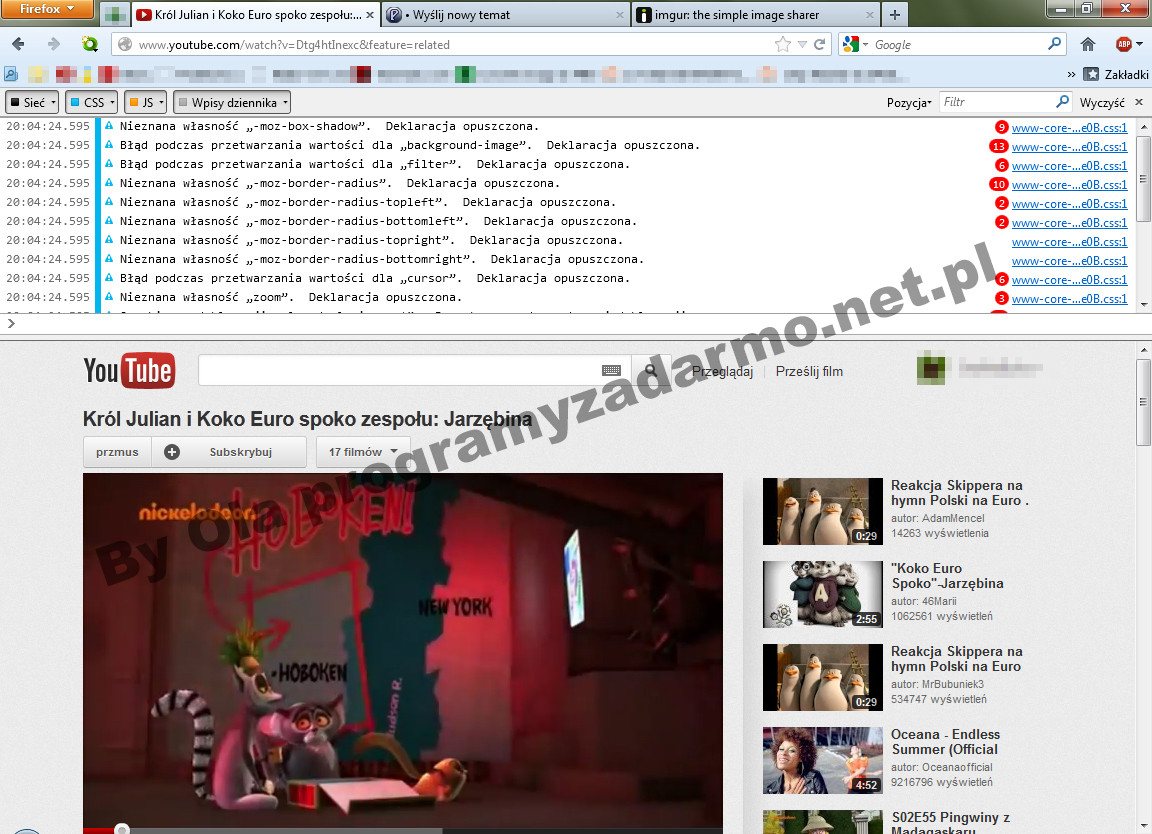Viewport: 1152px width, 834px height.
Task: Open the www-core css link on the -moz-box-shadow row
Action: [x=1069, y=127]
